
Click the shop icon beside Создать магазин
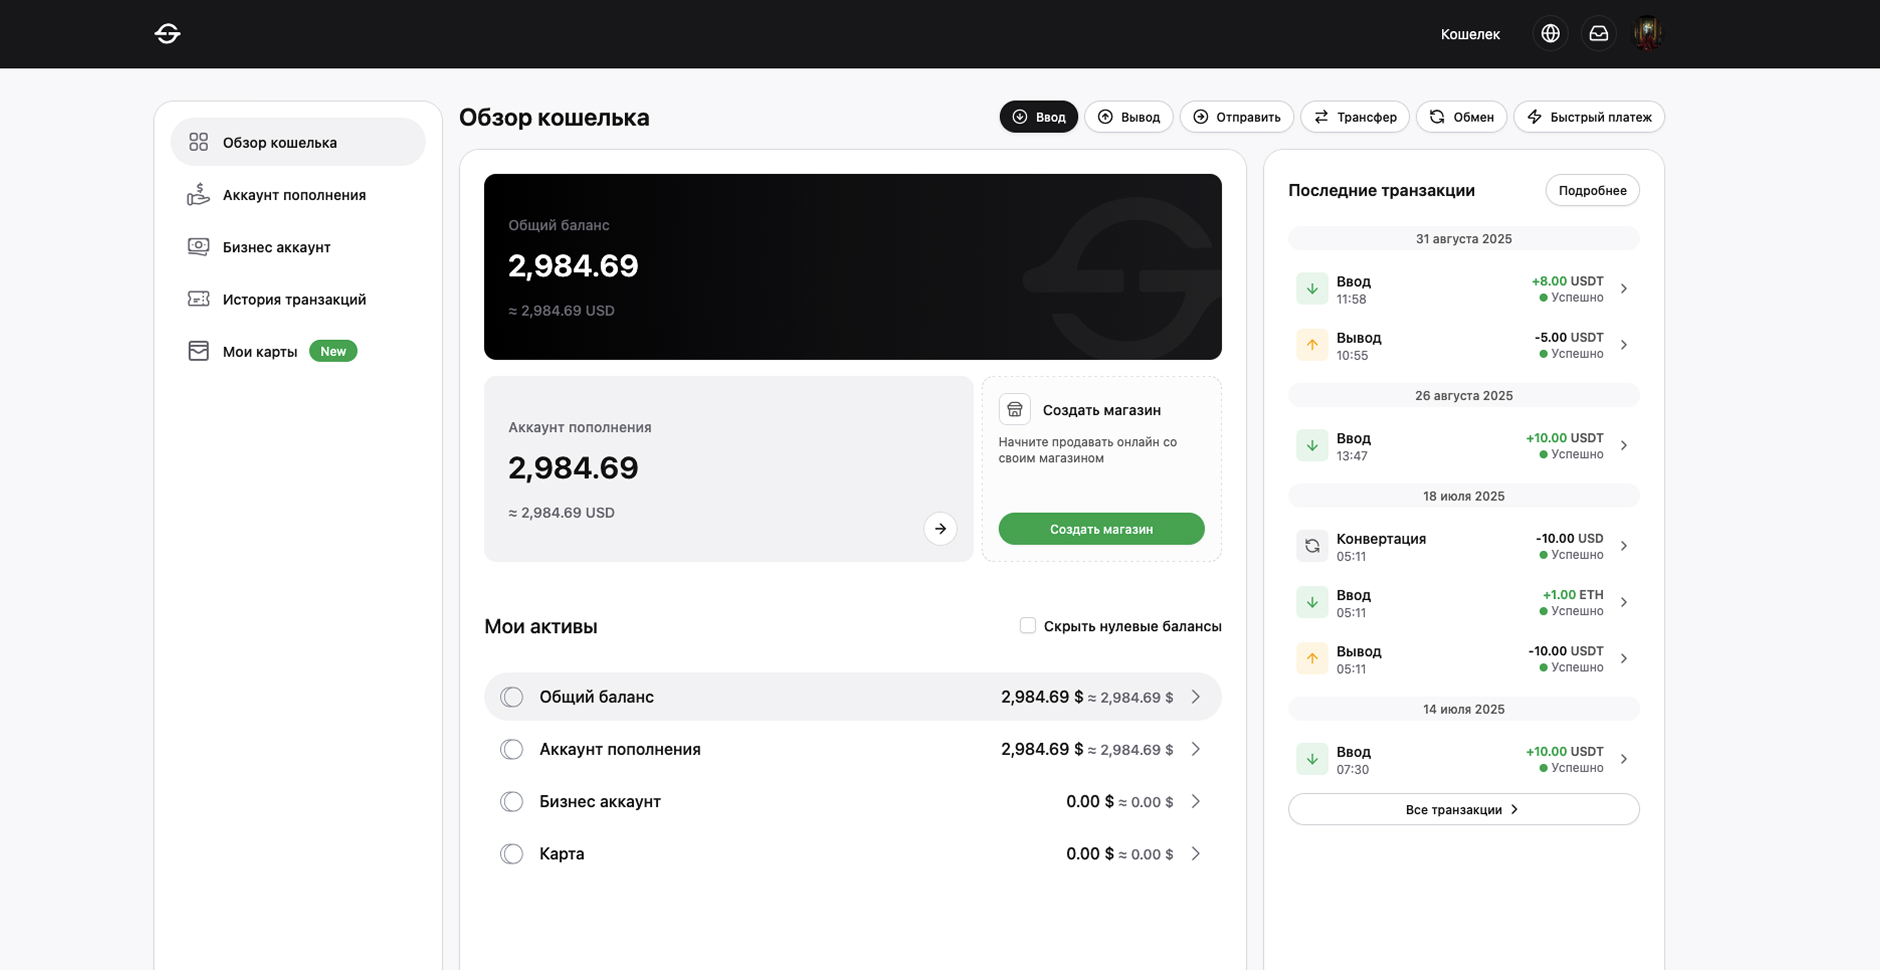1014,409
